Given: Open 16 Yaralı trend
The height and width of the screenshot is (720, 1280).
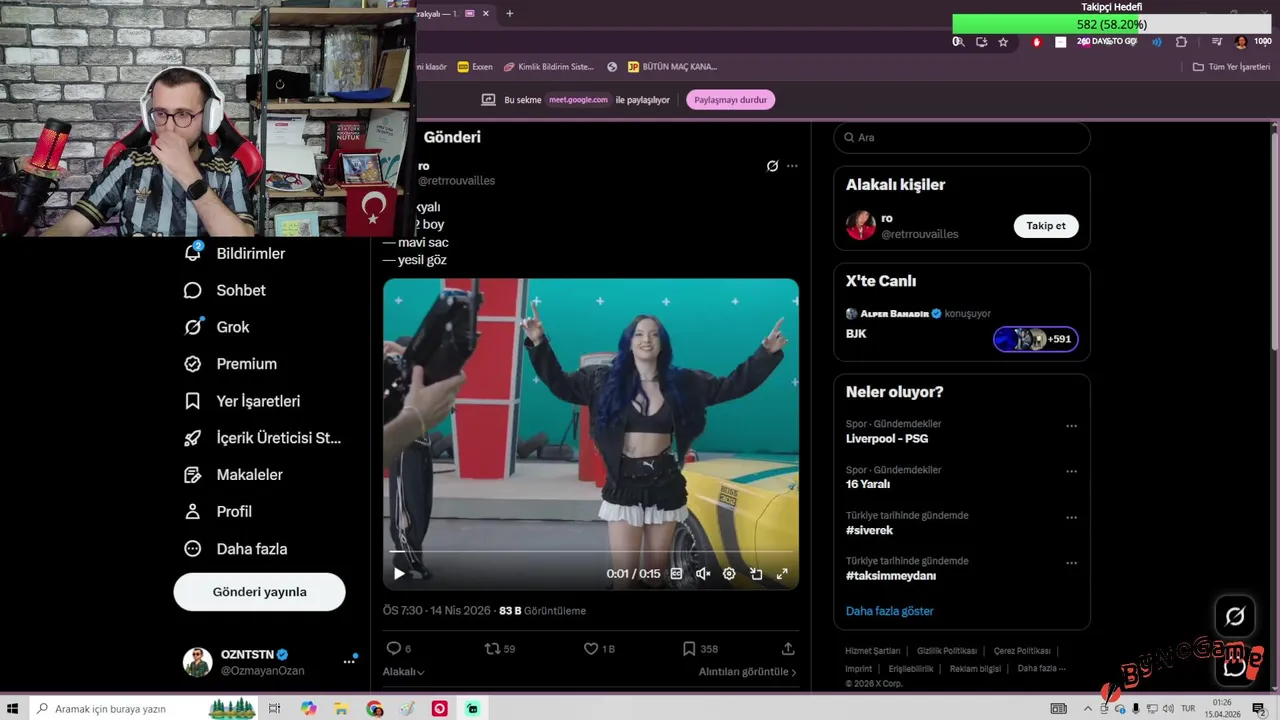Looking at the screenshot, I should click(x=868, y=484).
